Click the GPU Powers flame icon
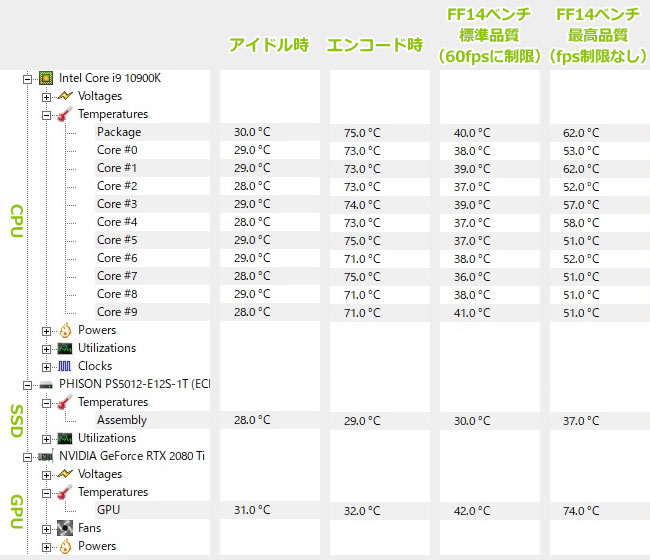Screen dimensions: 650x560 [65, 546]
